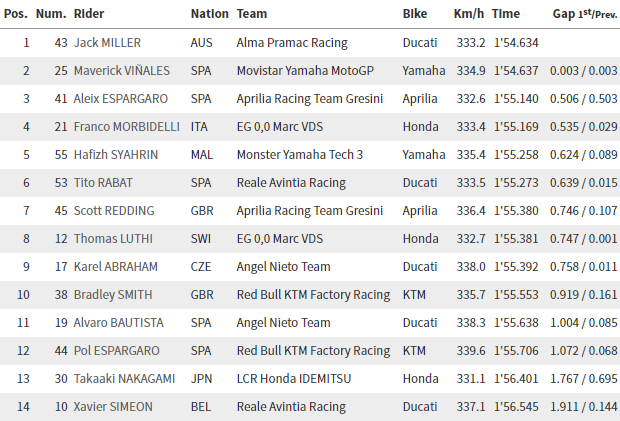Select Red Bull KTM team for Bradley SMITH

tap(314, 295)
